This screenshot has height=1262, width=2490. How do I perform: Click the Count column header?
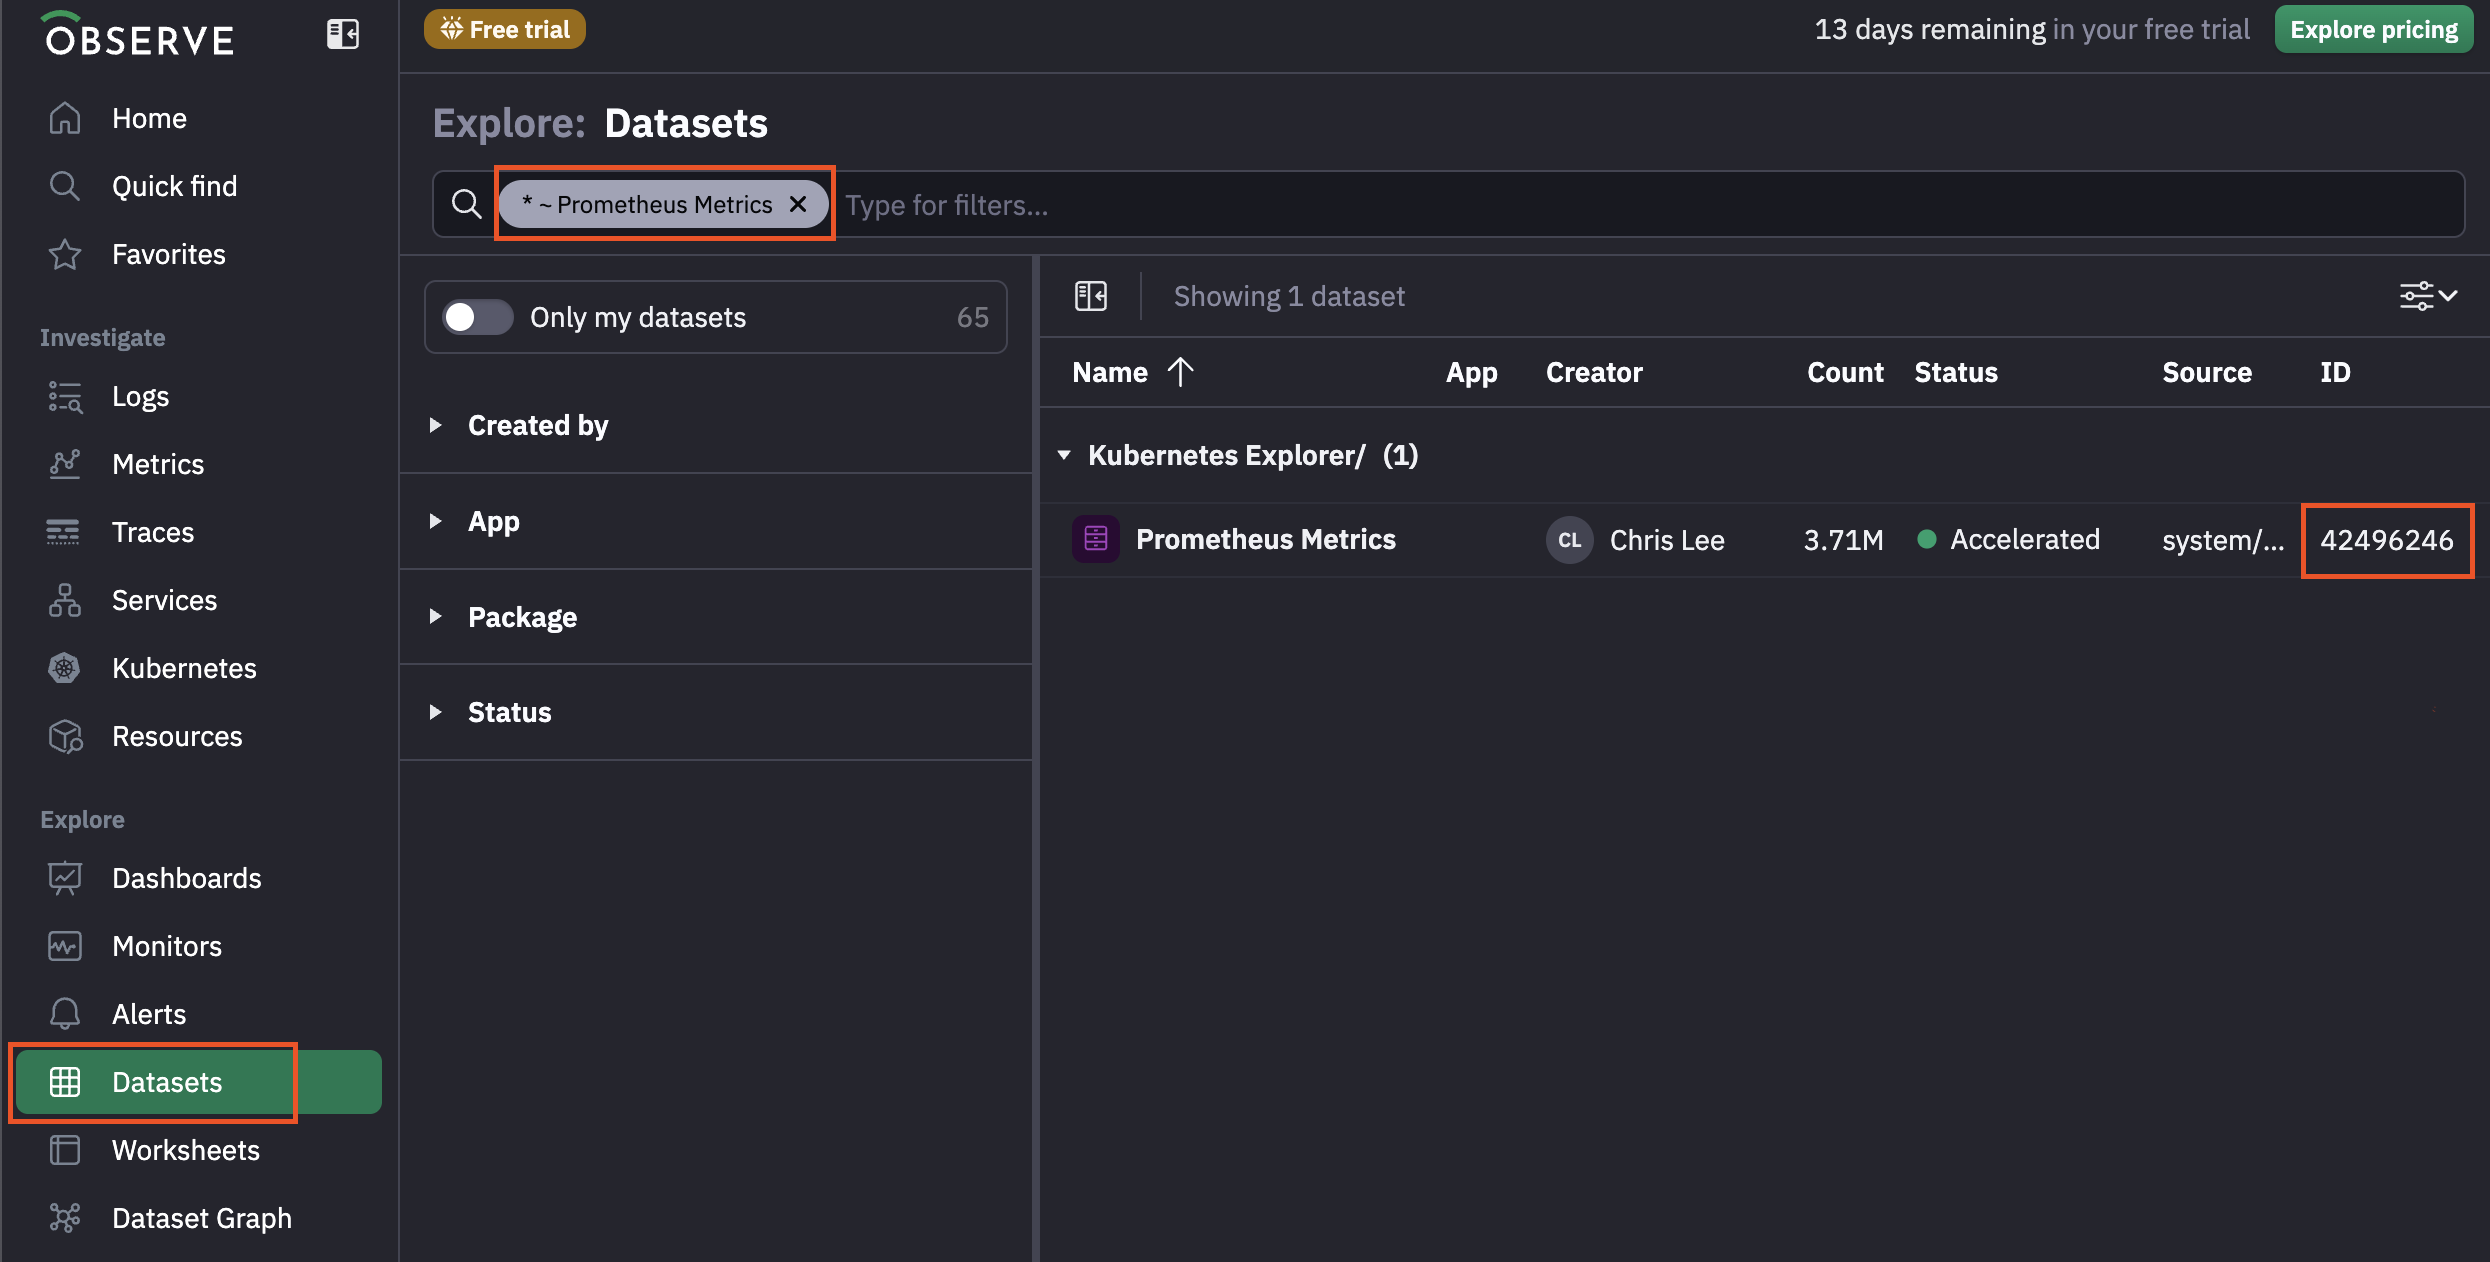[1845, 372]
